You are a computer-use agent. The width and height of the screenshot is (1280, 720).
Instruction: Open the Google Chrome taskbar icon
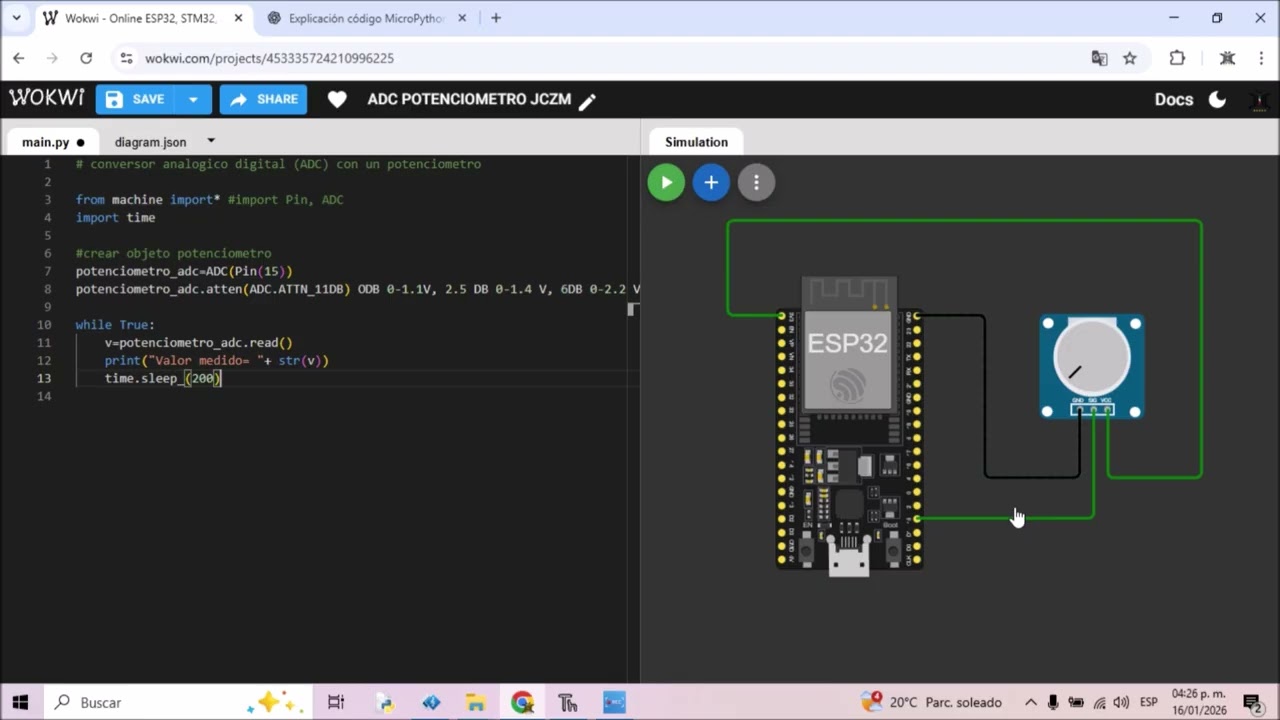tap(522, 702)
